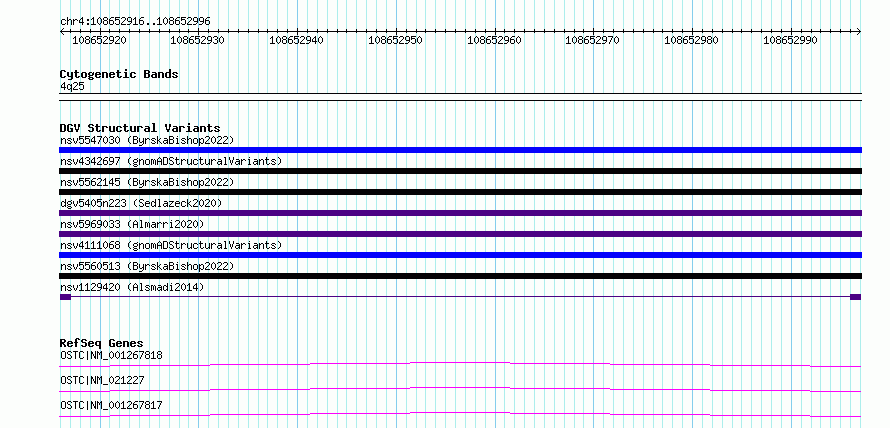Click the blue bar below nsv4111068
Image resolution: width=890 pixels, height=428 pixels.
point(460,255)
